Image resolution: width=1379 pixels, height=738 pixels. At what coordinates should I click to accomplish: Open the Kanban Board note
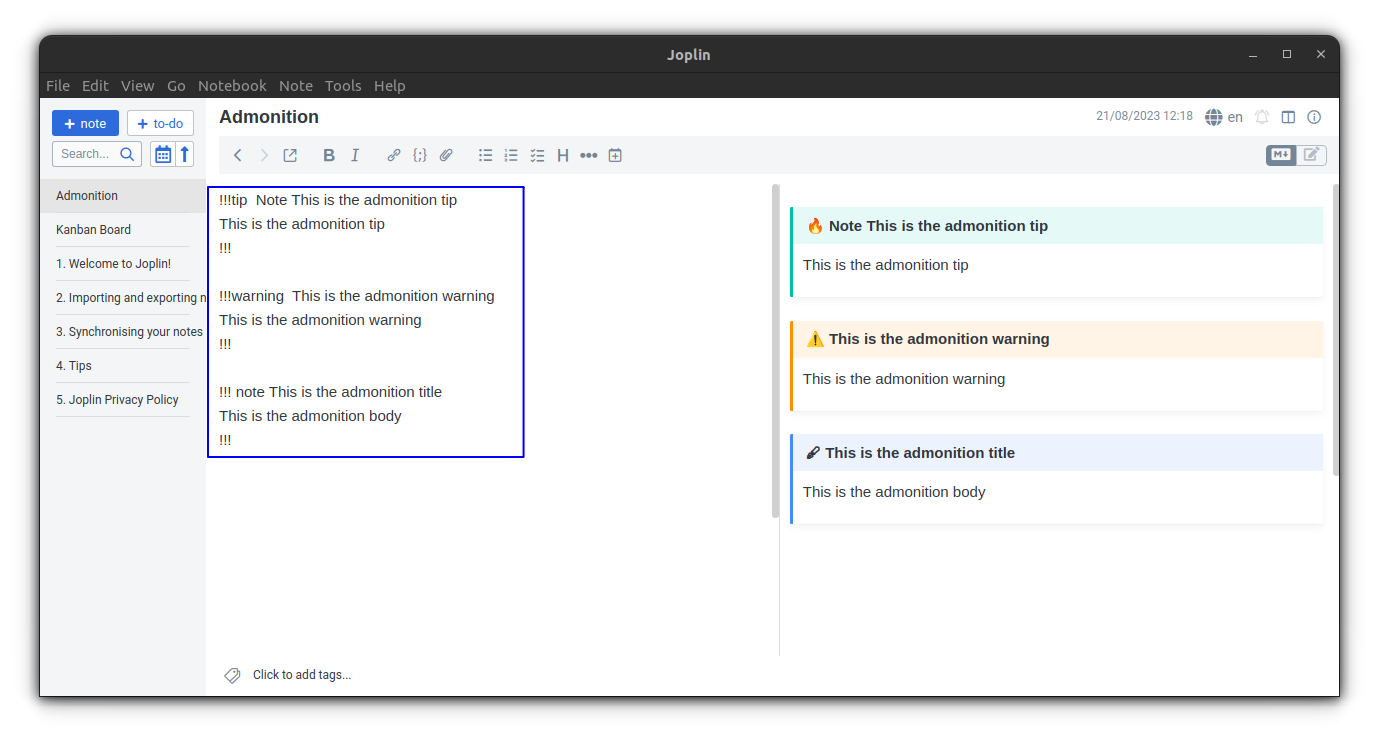click(123, 230)
